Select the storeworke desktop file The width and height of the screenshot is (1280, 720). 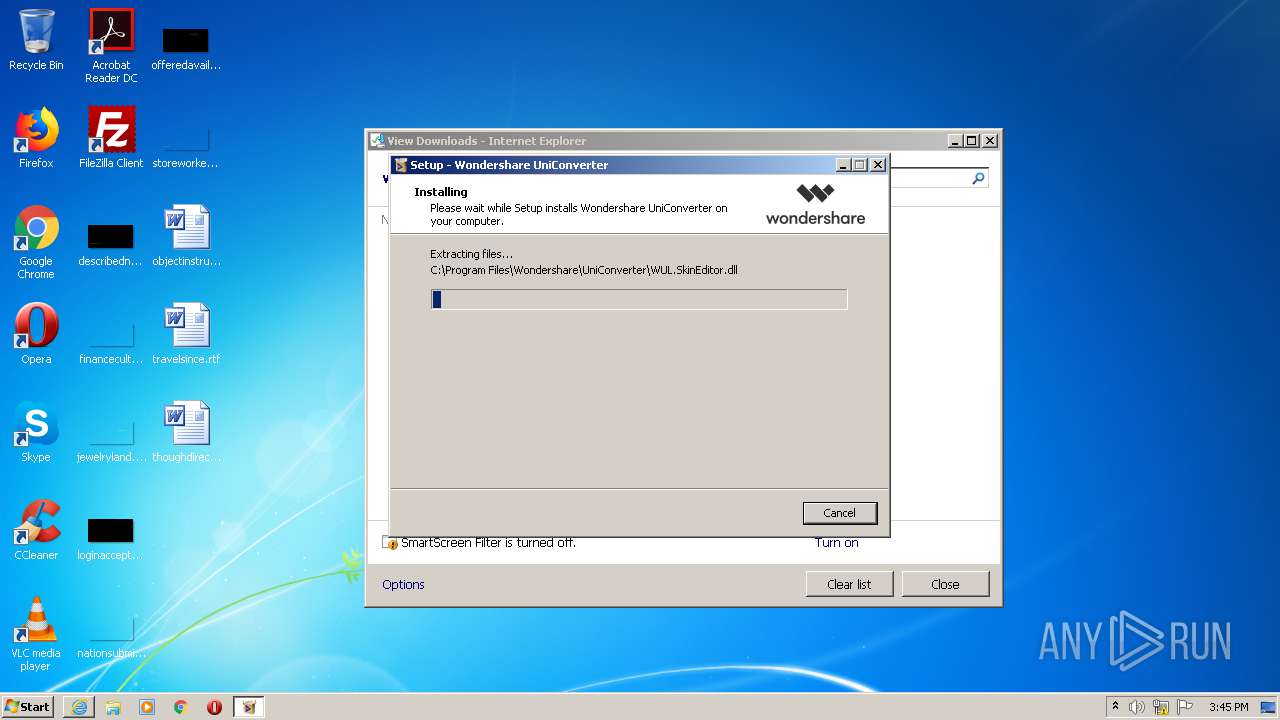pyautogui.click(x=186, y=146)
